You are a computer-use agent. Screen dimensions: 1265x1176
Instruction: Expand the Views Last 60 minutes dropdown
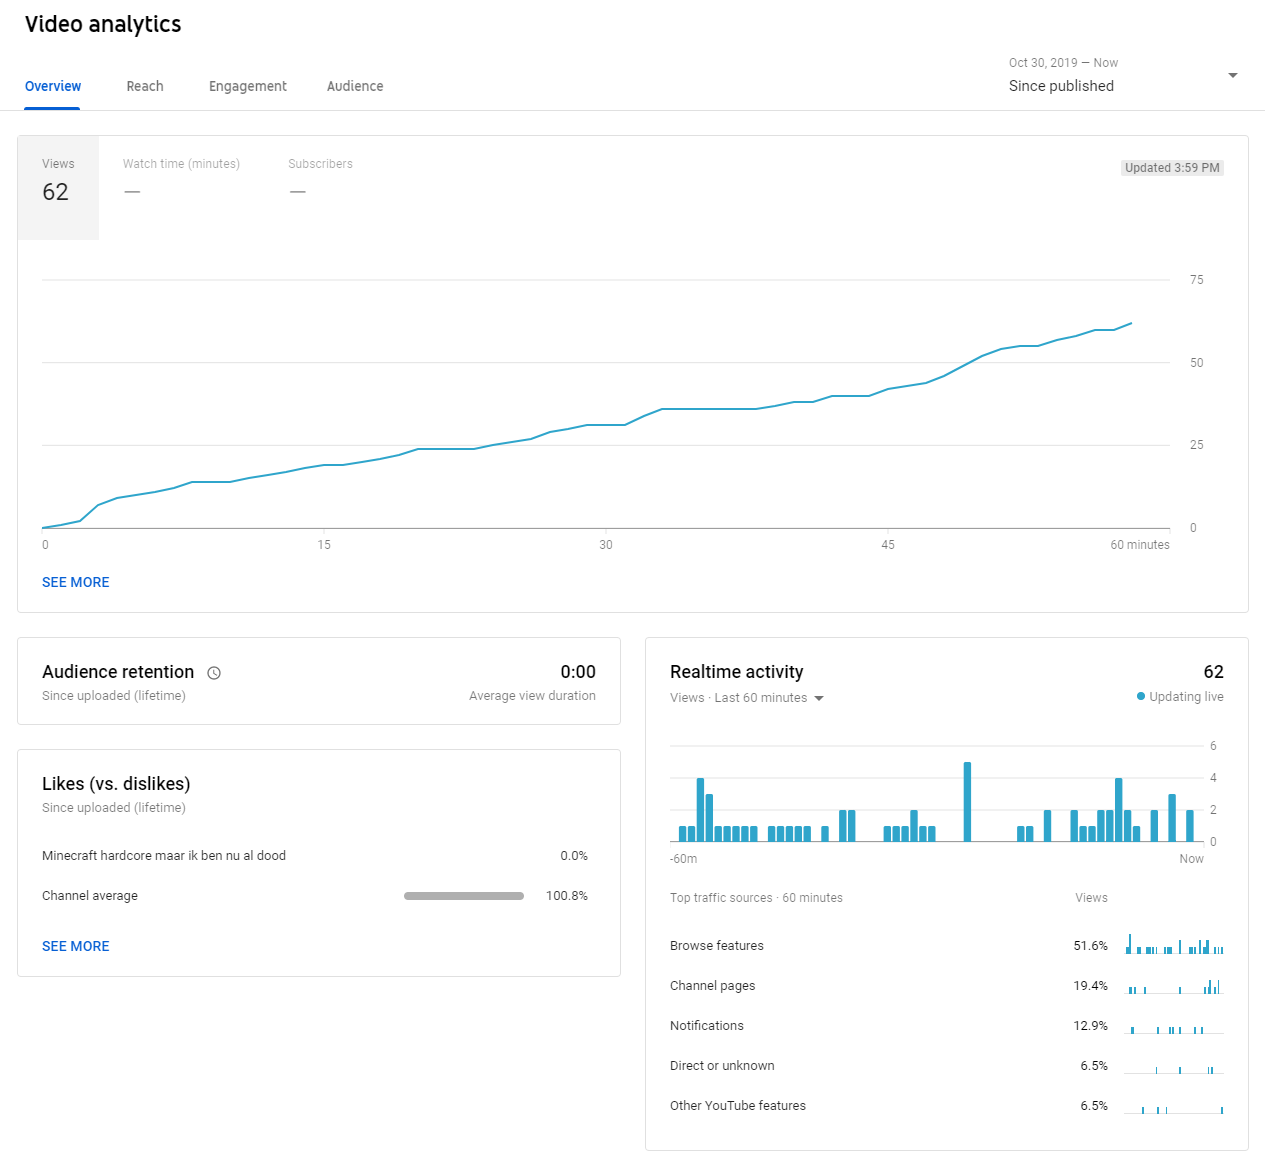[818, 698]
